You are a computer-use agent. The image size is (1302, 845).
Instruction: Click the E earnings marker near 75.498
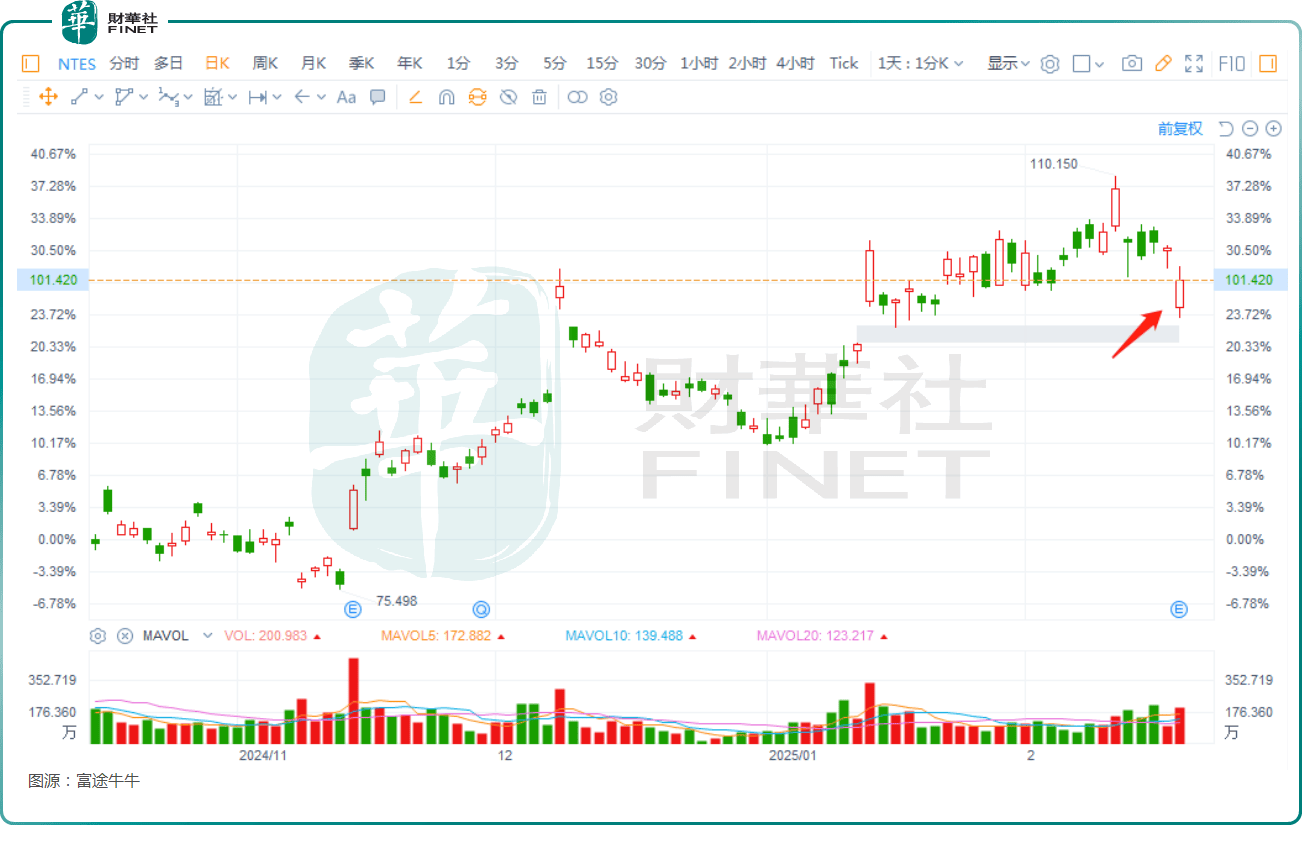pyautogui.click(x=352, y=609)
